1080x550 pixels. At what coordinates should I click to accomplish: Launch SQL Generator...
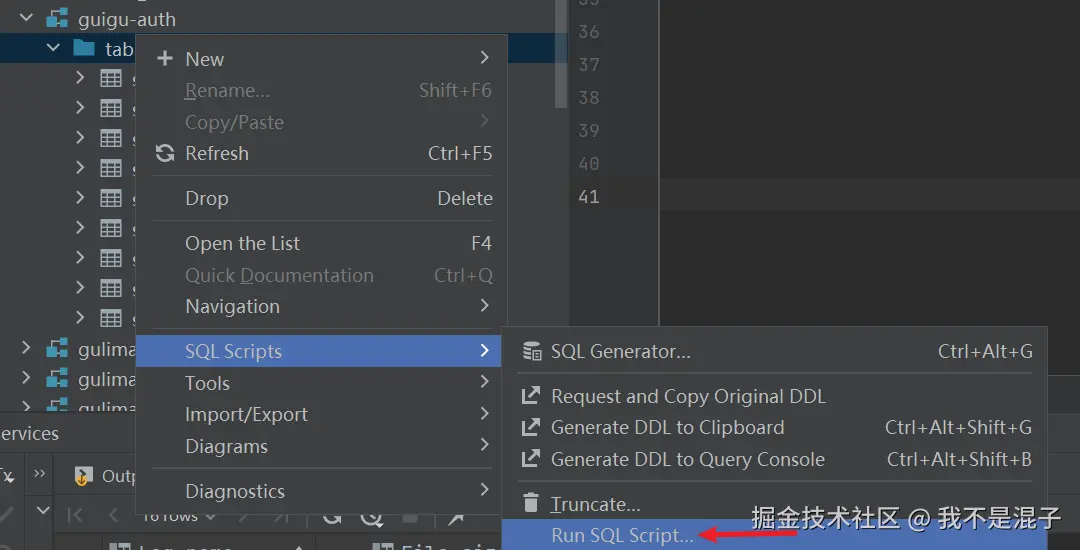tap(775, 351)
